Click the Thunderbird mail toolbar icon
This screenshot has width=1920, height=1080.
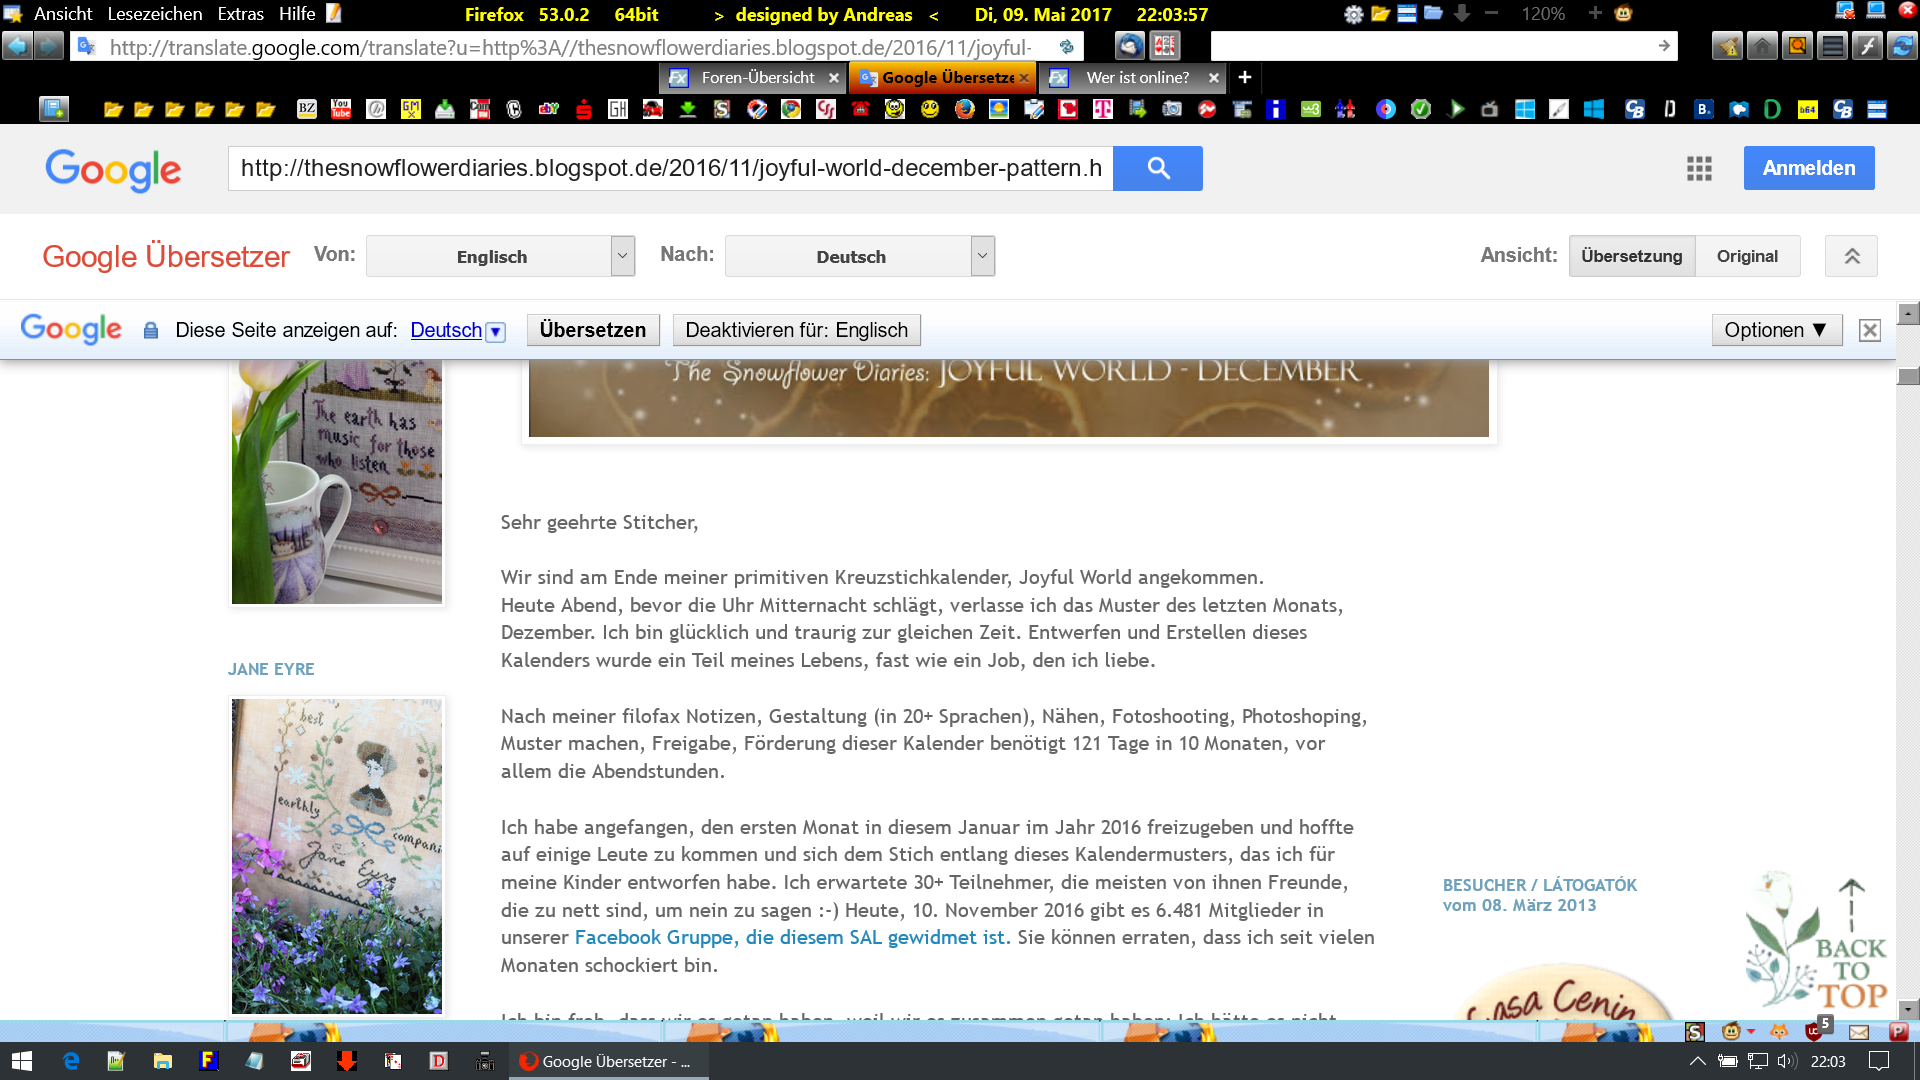(x=1129, y=45)
